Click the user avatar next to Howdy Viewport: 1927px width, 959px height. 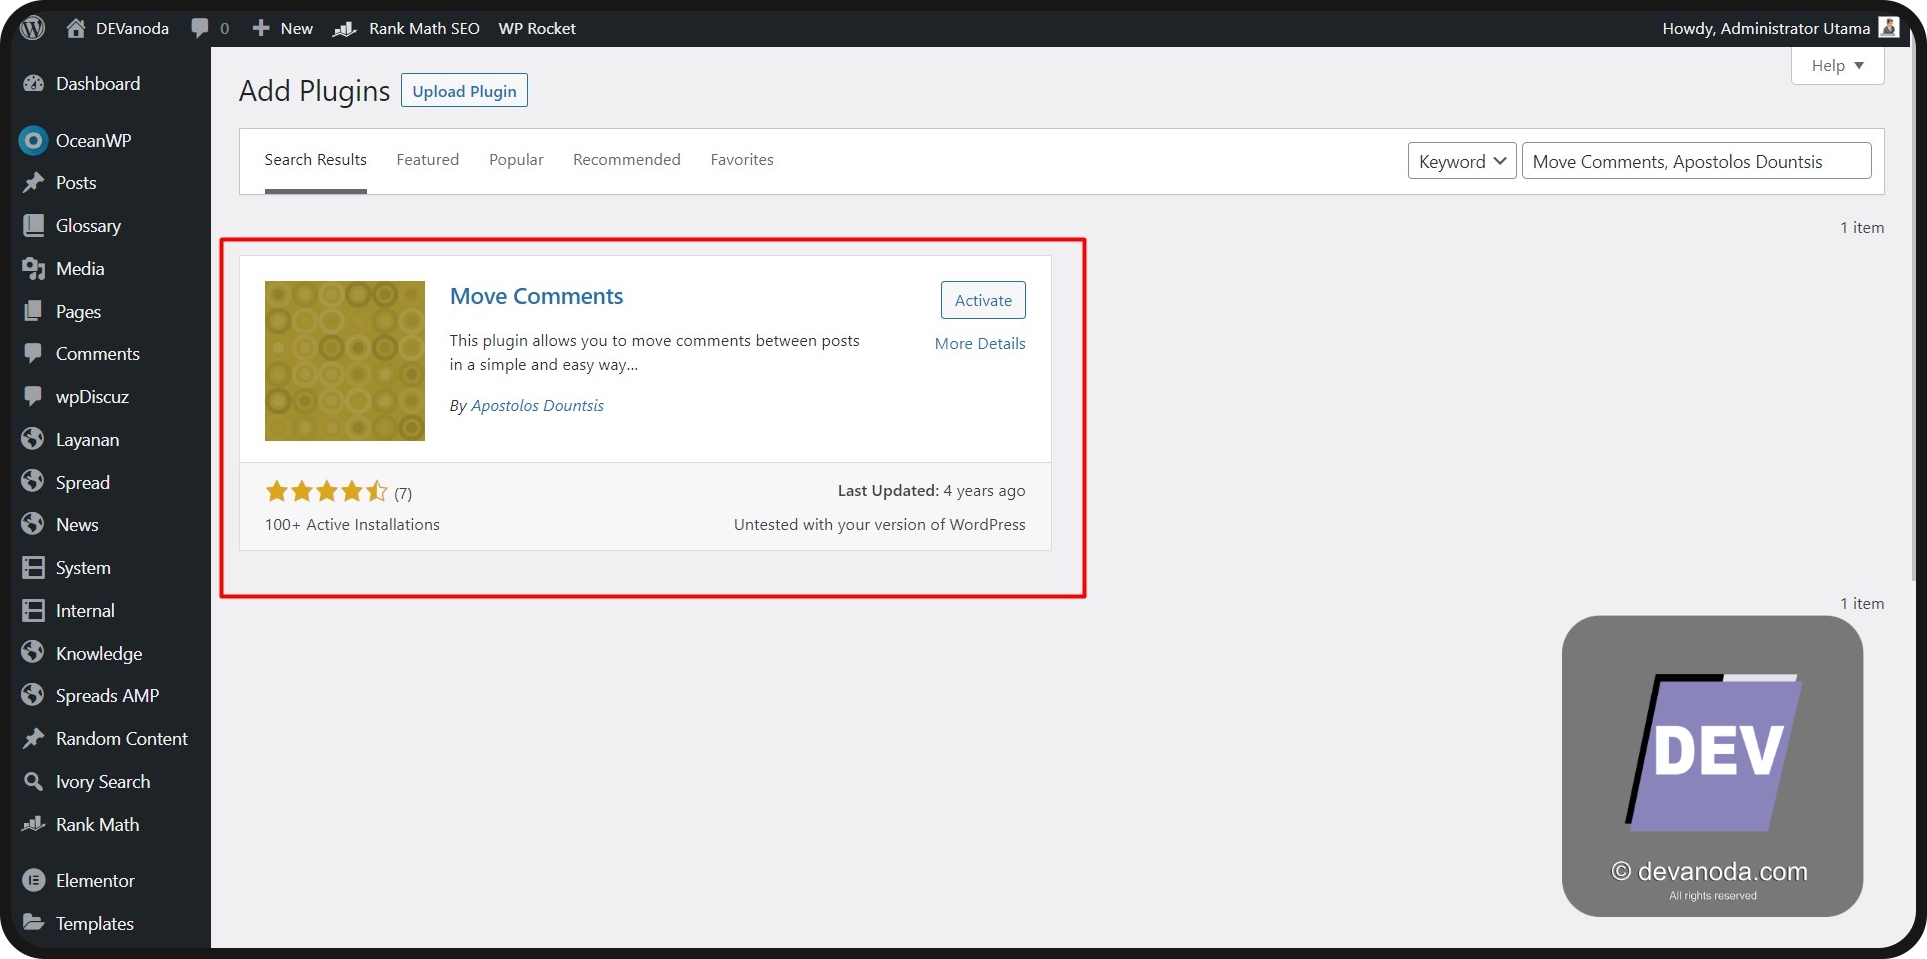point(1888,27)
